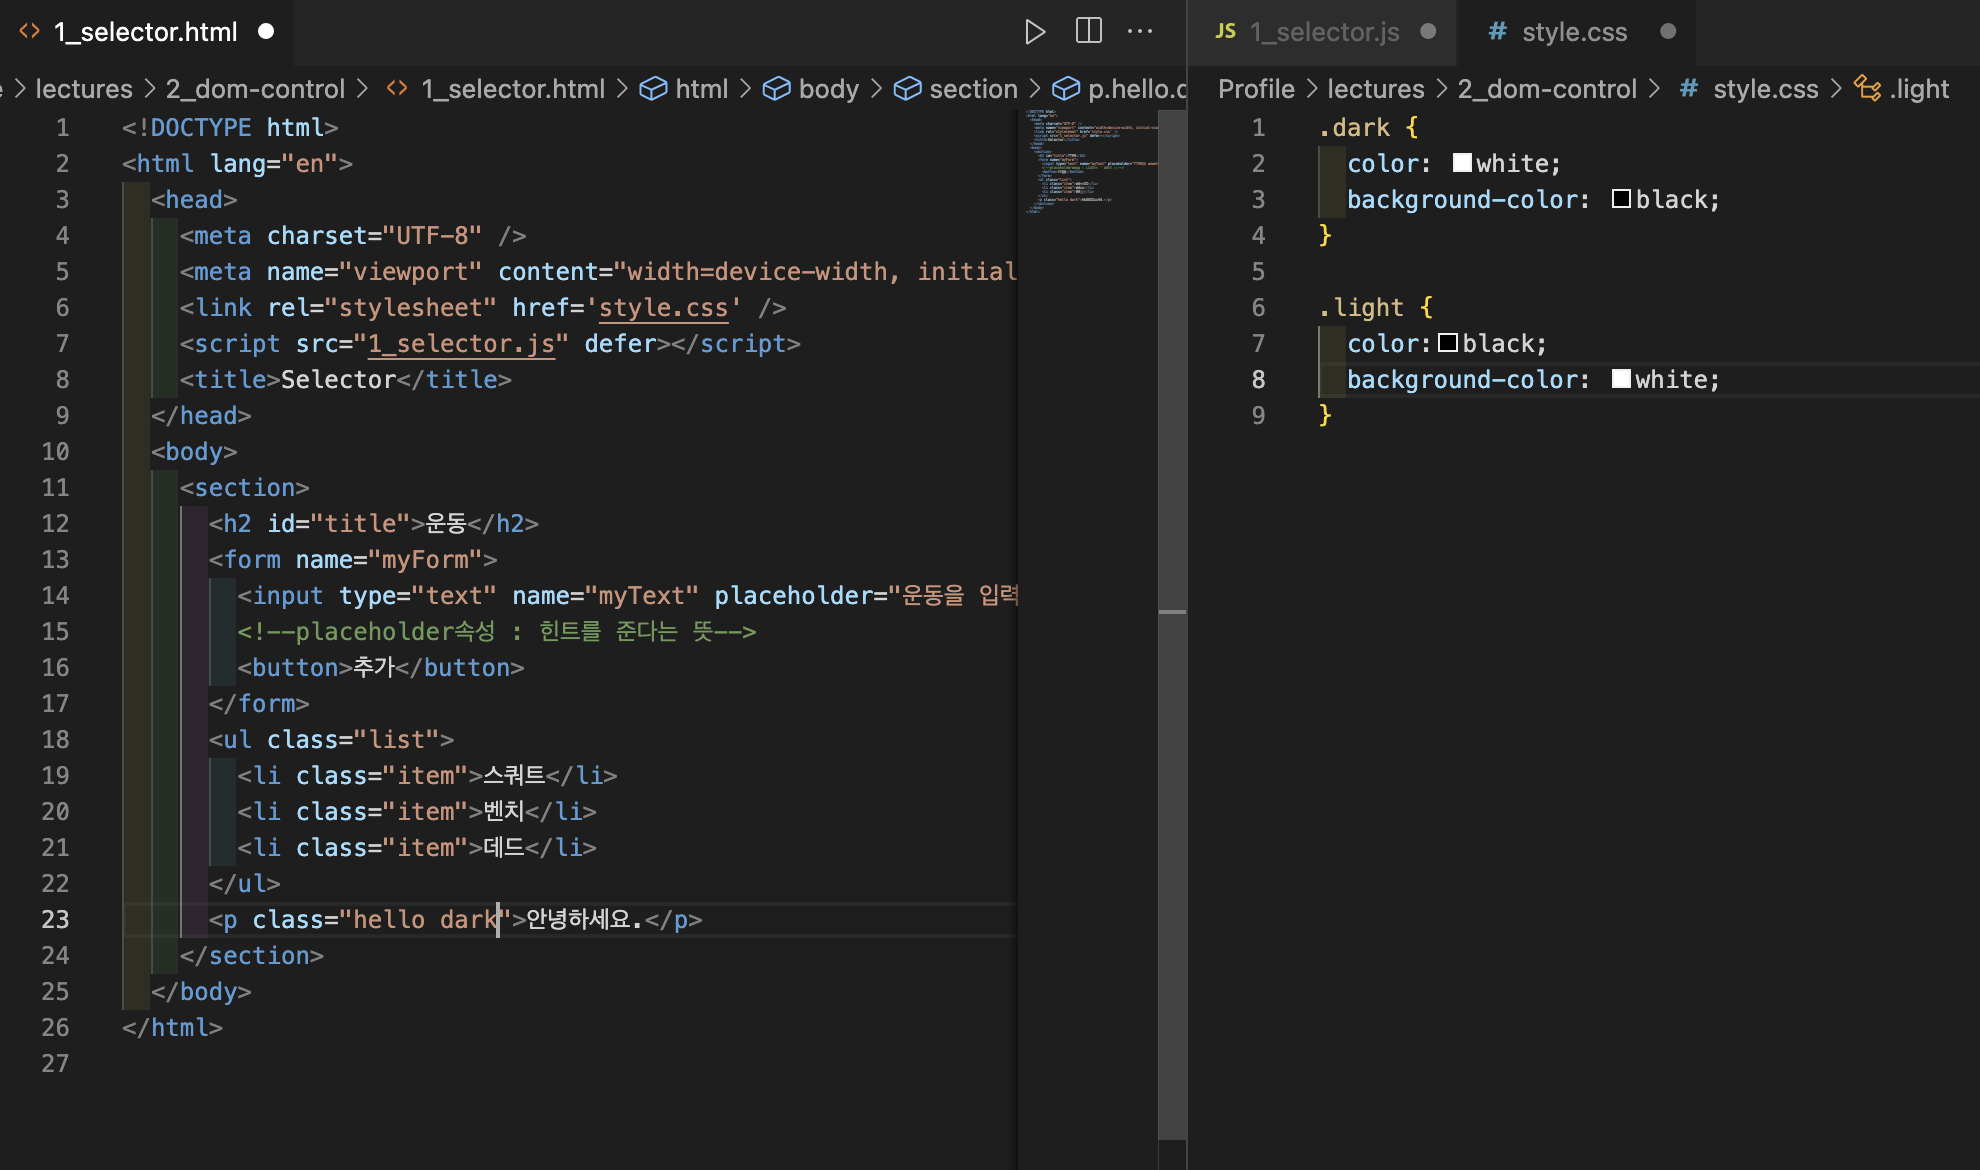Image resolution: width=1980 pixels, height=1170 pixels.
Task: Open the More Actions ellipsis menu
Action: pyautogui.click(x=1140, y=32)
